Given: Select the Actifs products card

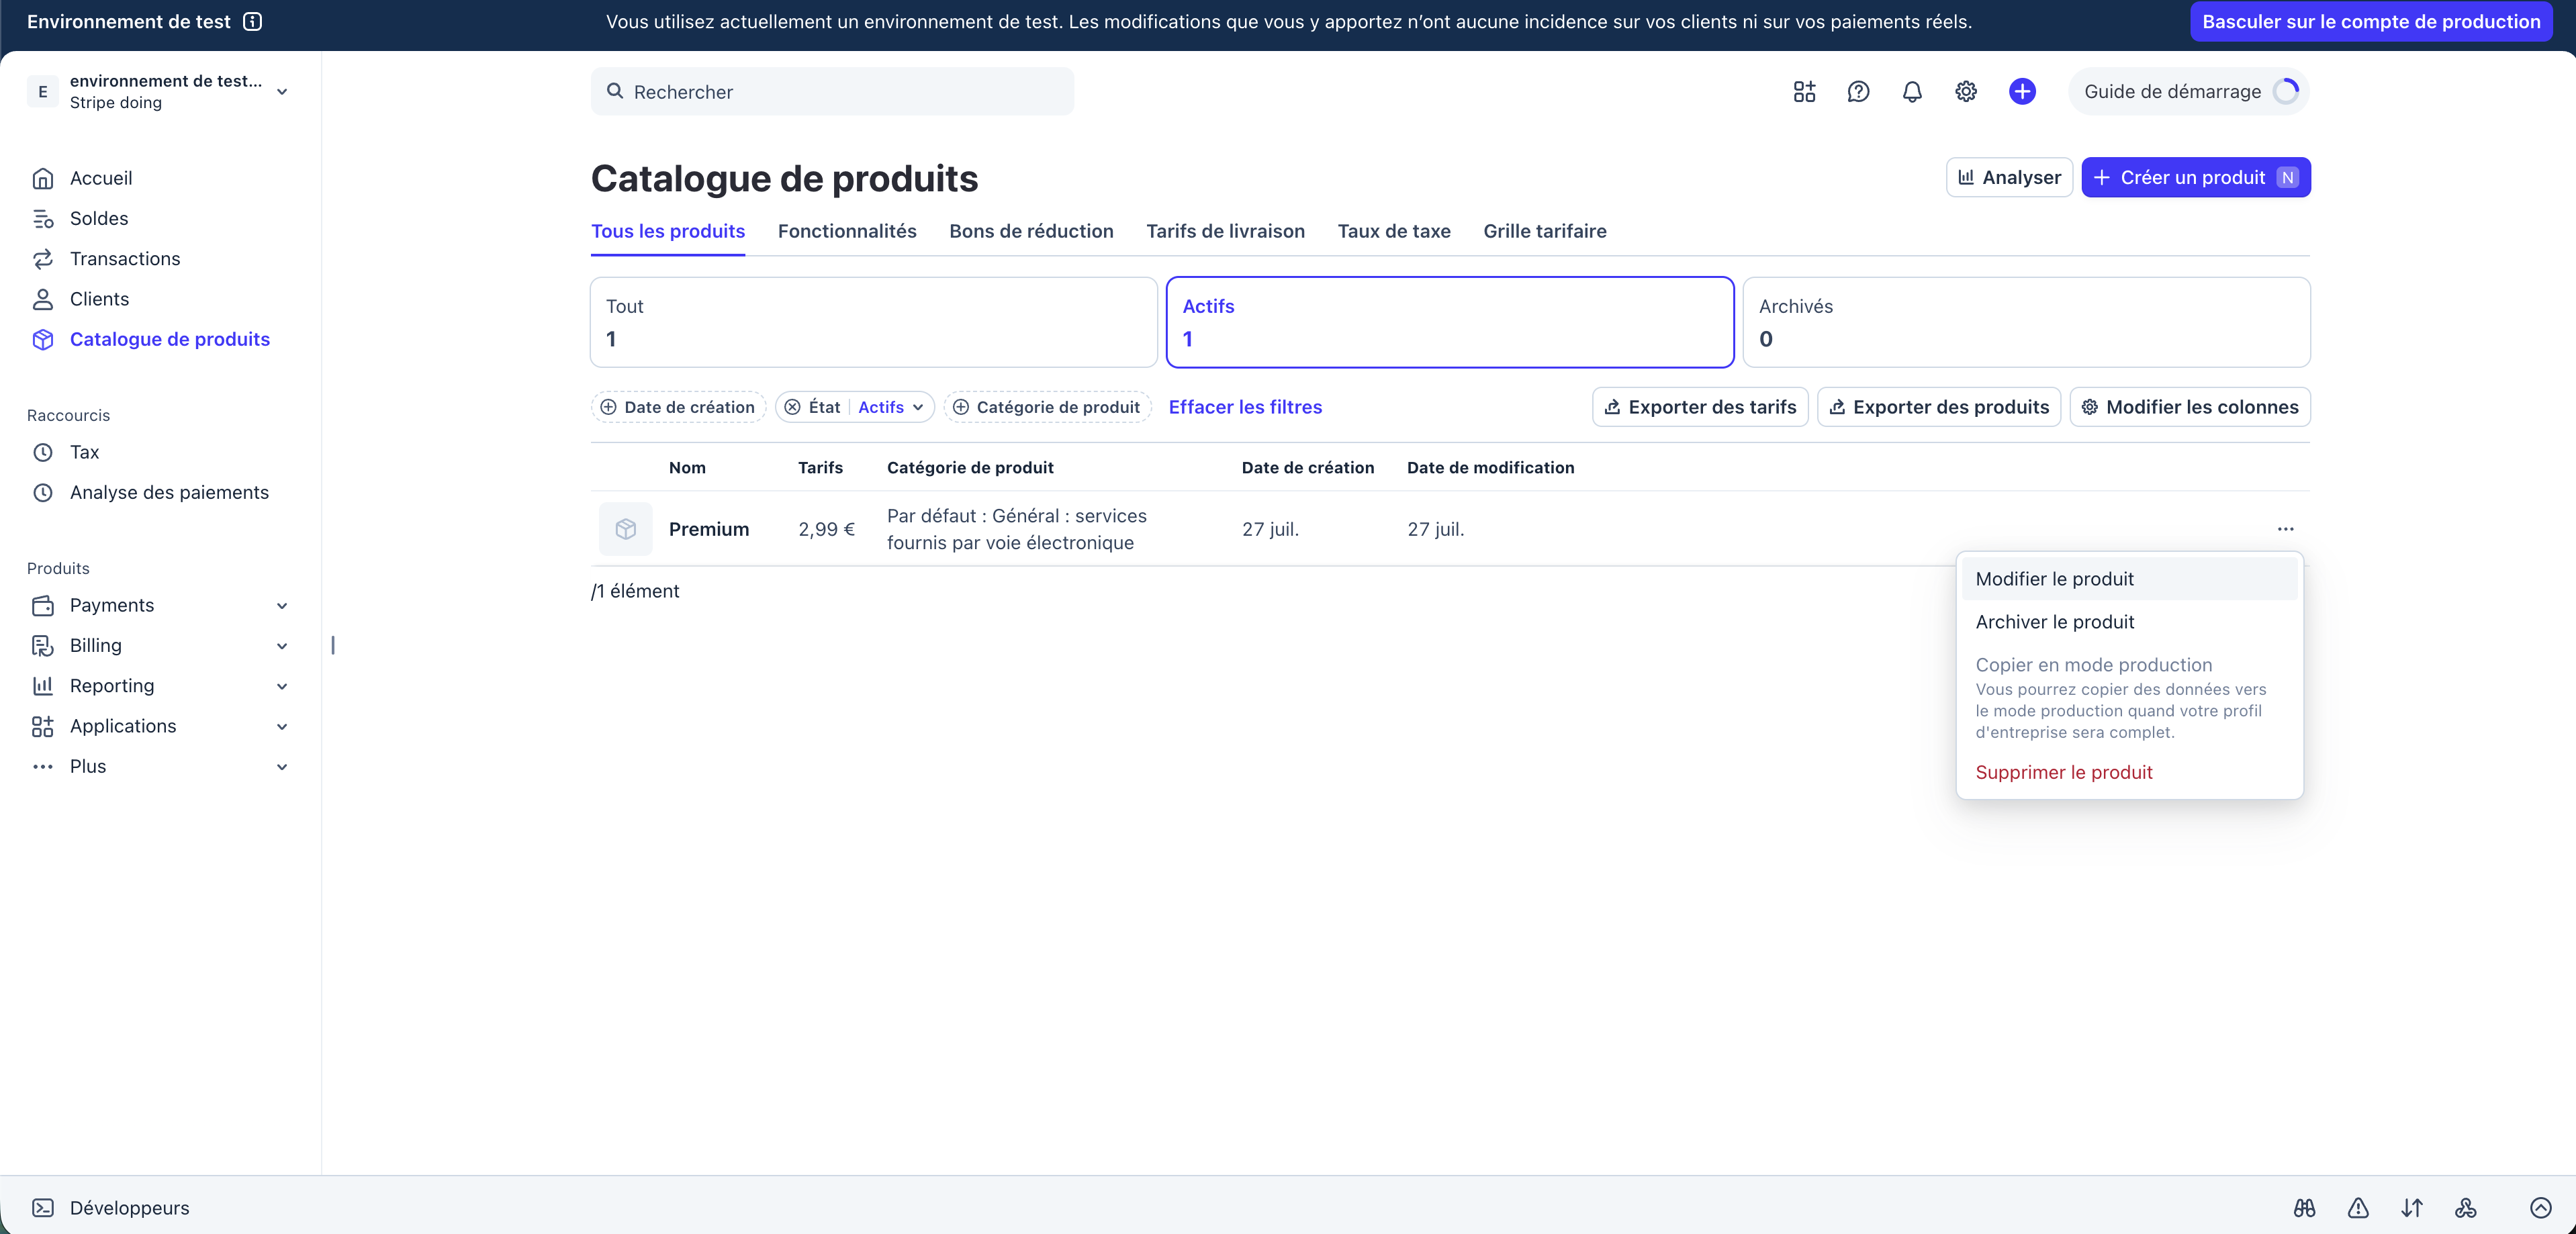Looking at the screenshot, I should (x=1450, y=322).
